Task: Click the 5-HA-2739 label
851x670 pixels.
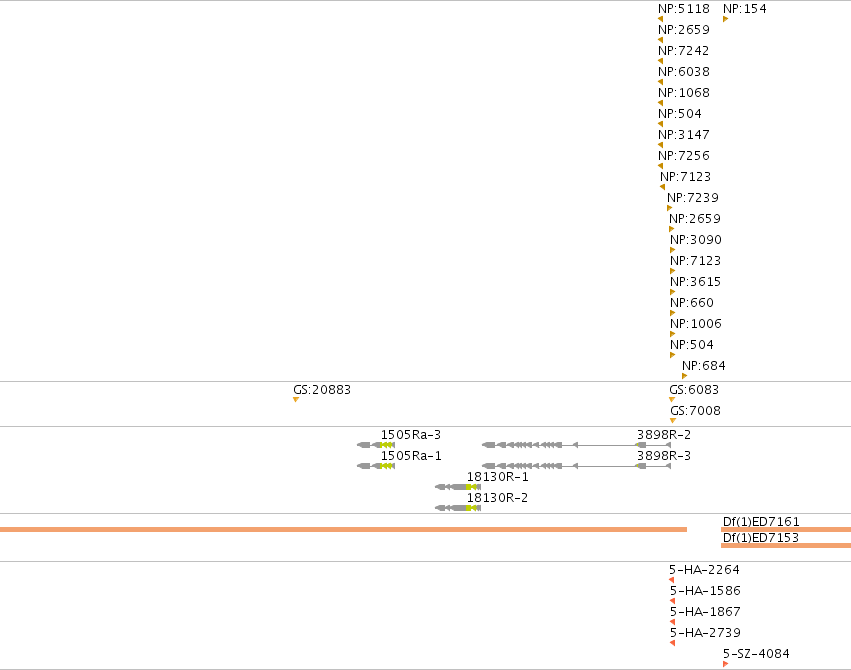Action: tap(705, 633)
